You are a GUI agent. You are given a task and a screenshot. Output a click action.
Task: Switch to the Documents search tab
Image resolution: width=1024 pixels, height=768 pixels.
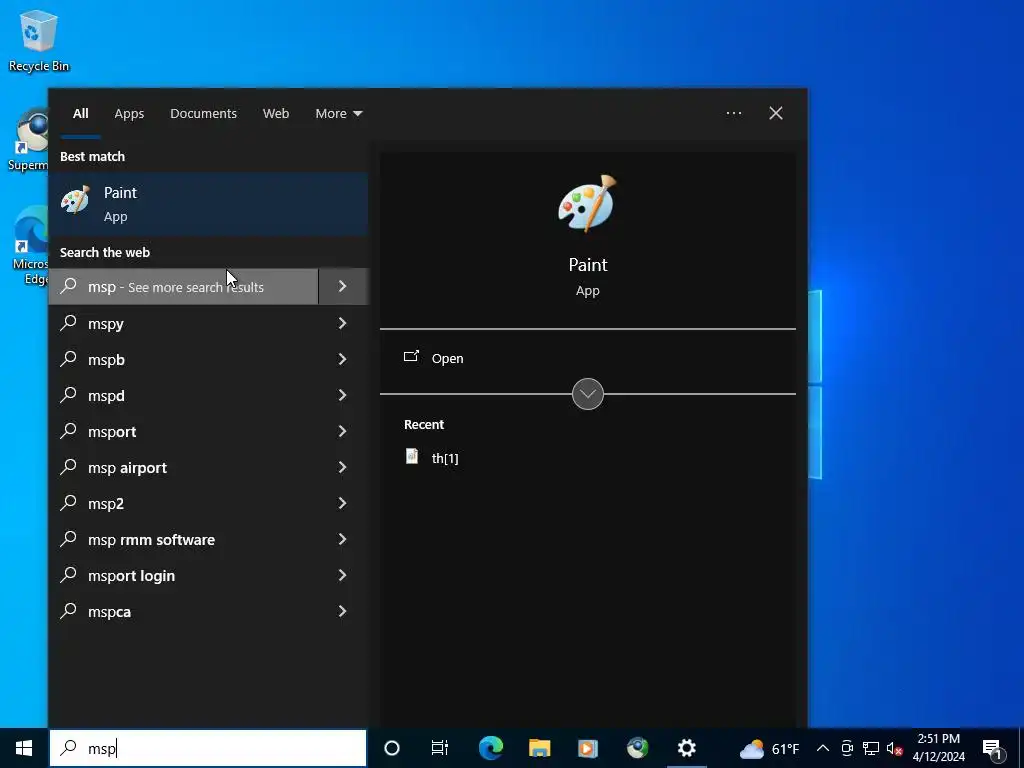pyautogui.click(x=203, y=113)
